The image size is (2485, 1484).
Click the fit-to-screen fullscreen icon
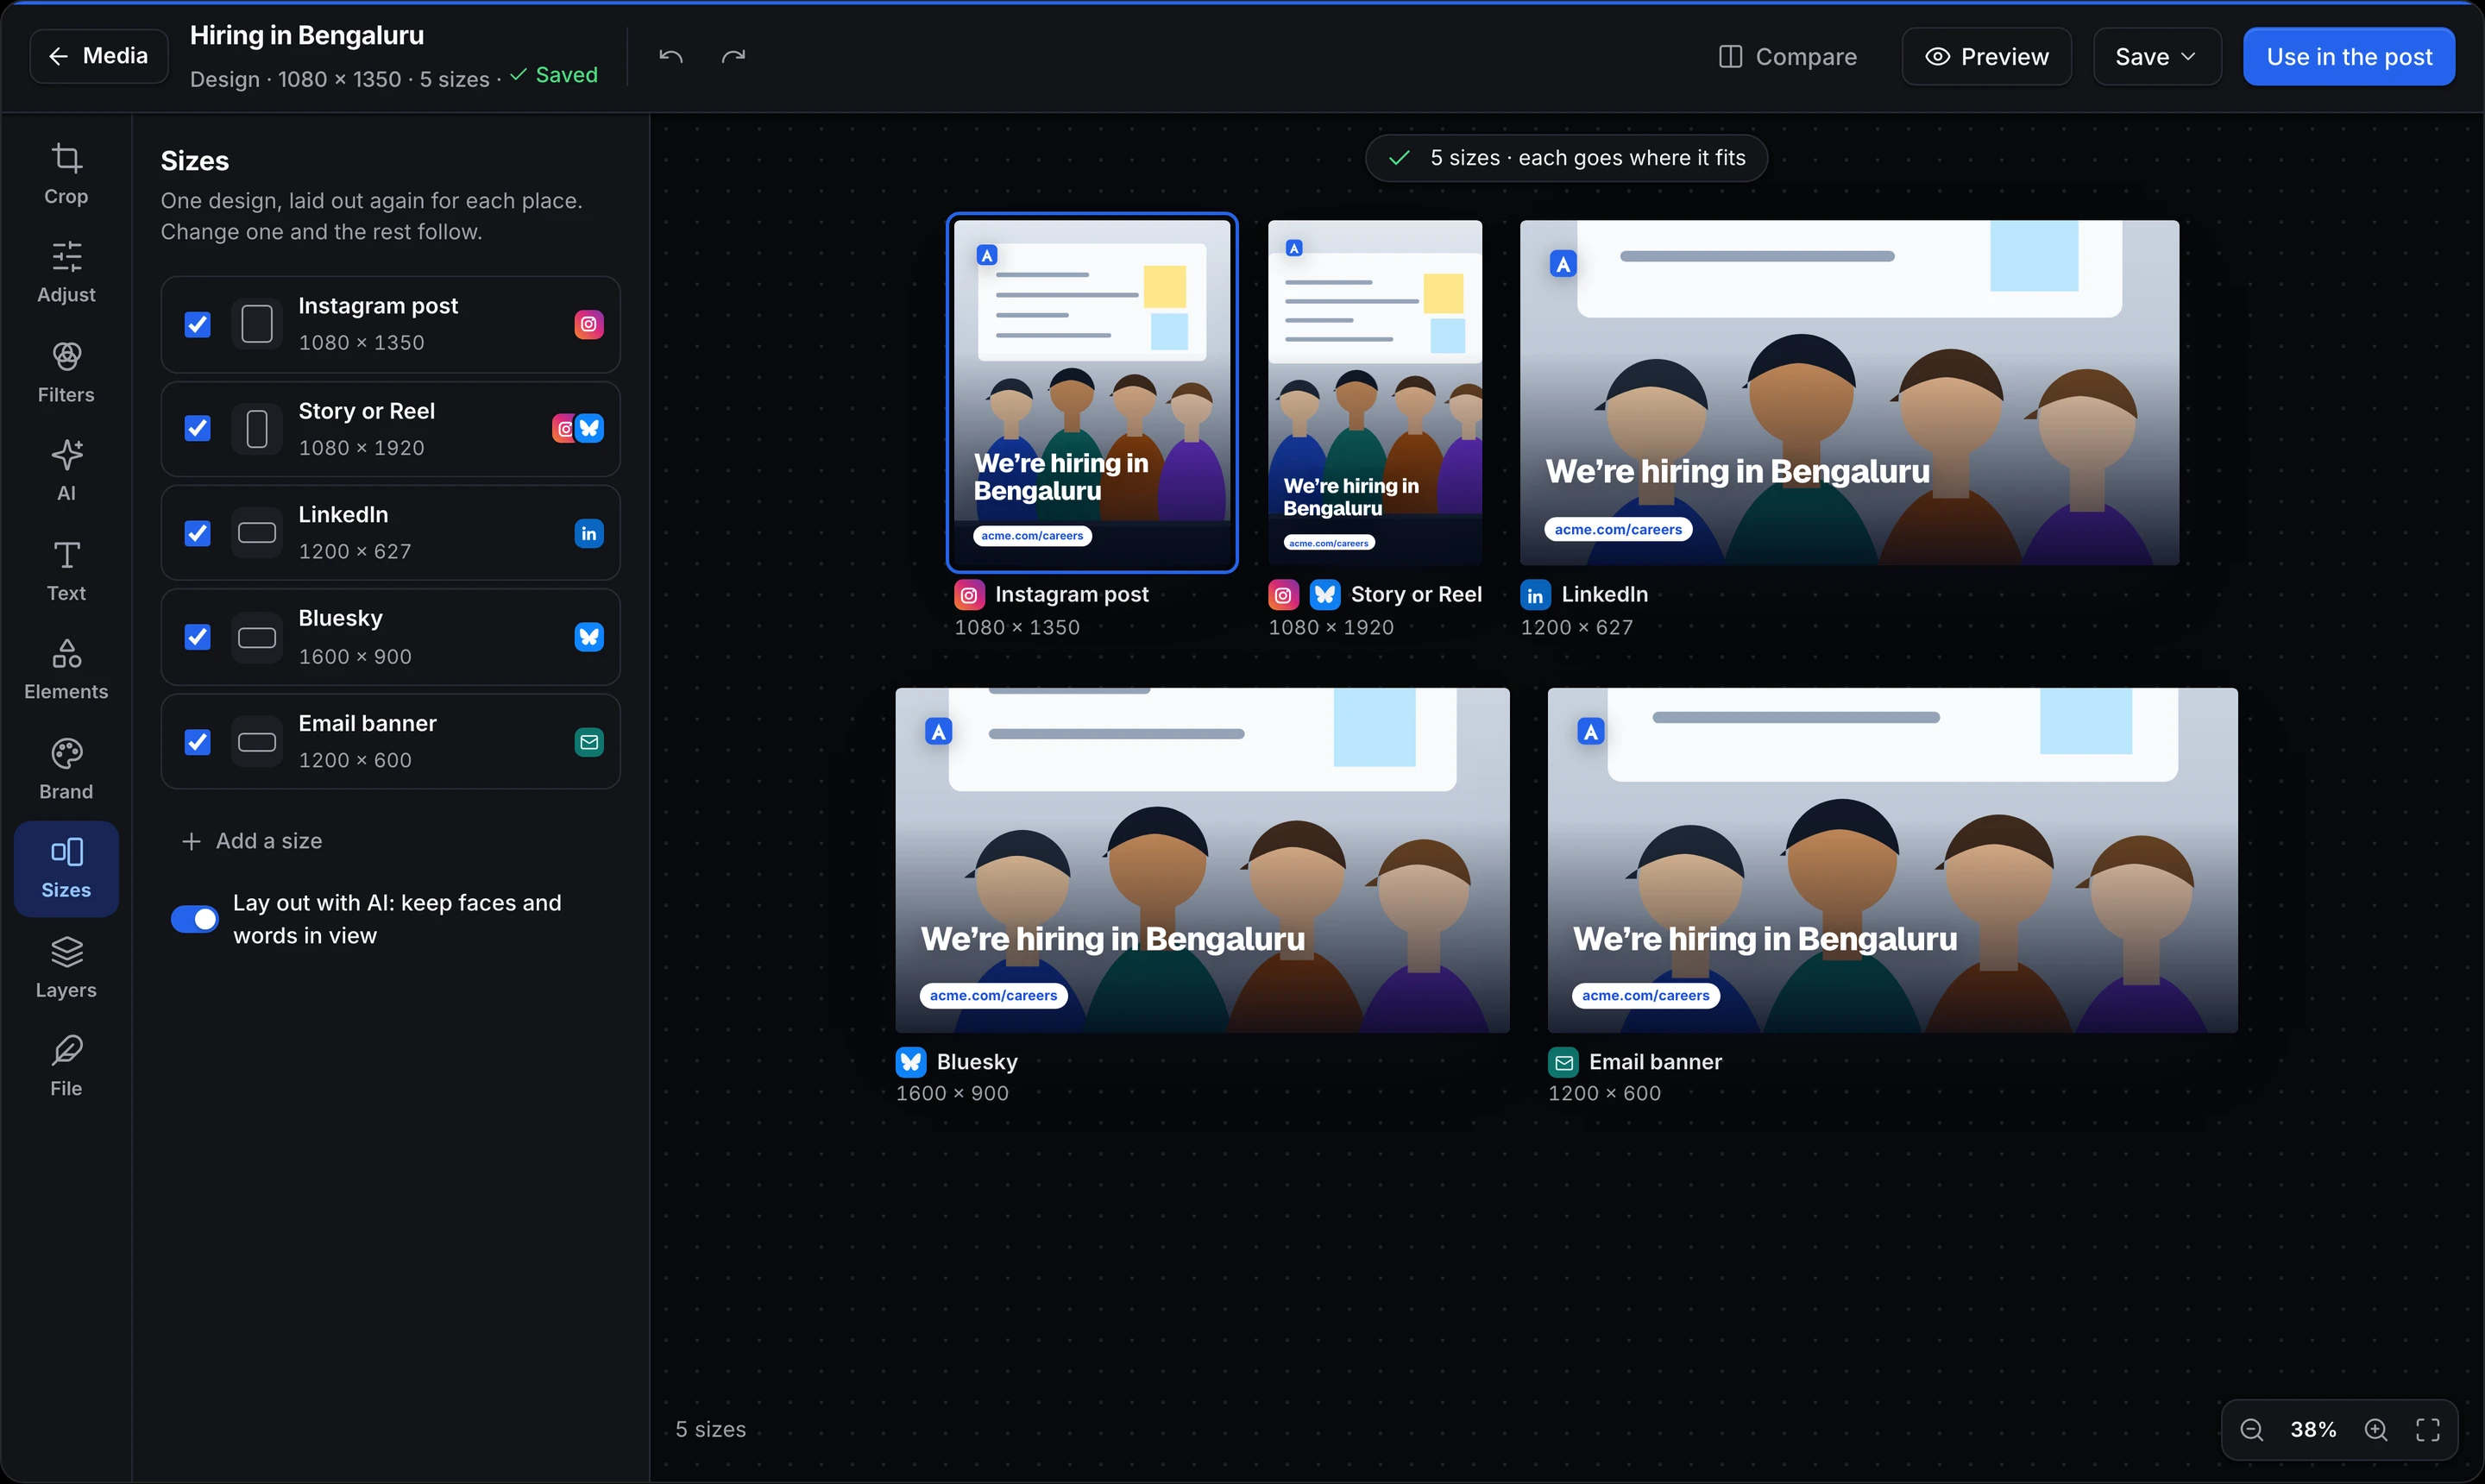2428,1430
